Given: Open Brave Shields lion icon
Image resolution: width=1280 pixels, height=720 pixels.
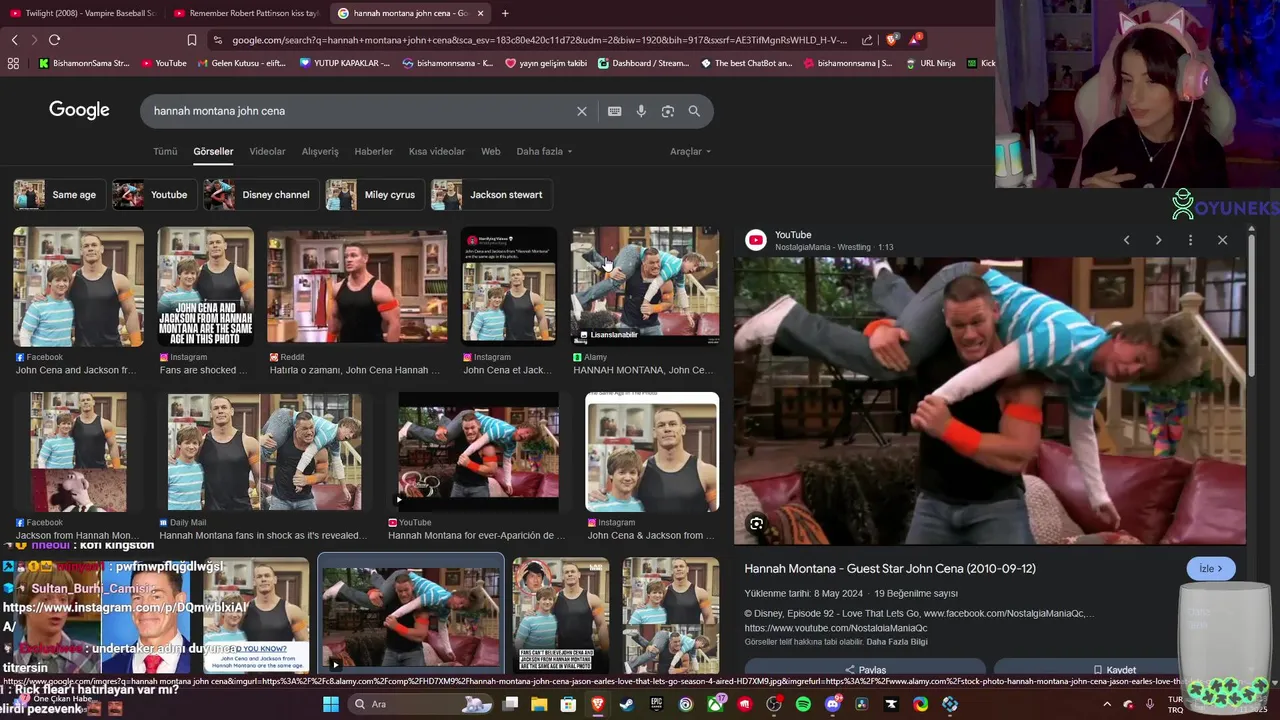Looking at the screenshot, I should [892, 40].
